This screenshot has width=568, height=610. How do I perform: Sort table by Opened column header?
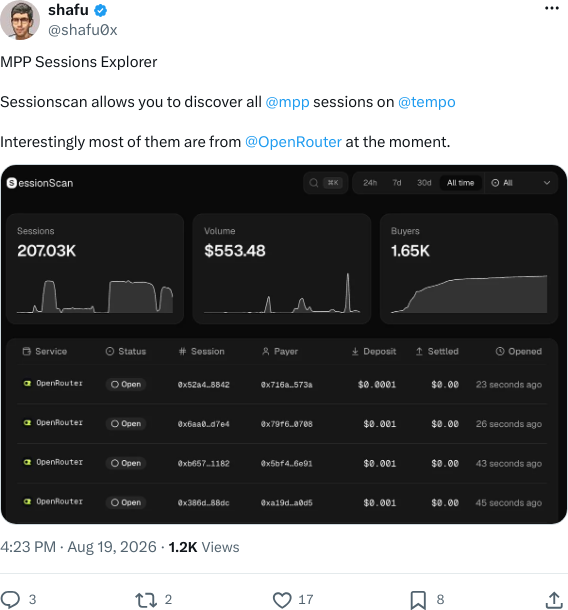tap(519, 351)
